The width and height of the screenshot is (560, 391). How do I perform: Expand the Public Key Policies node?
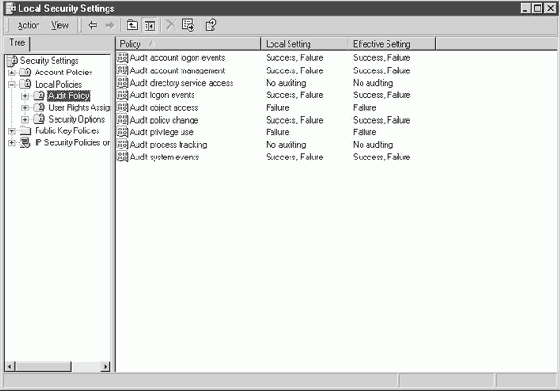pyautogui.click(x=12, y=131)
